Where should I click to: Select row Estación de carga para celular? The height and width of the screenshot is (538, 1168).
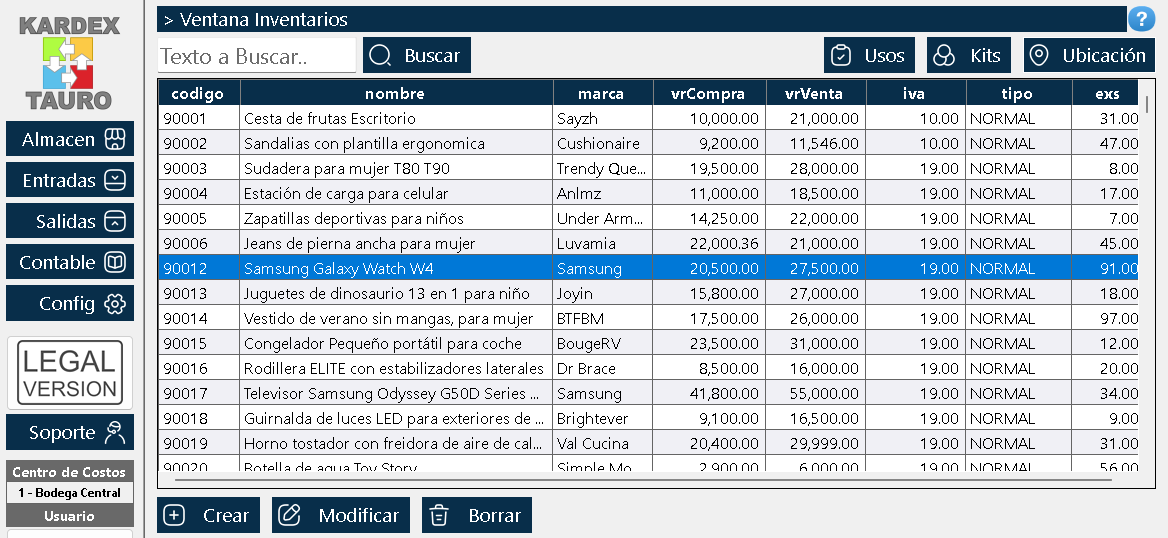tap(648, 194)
